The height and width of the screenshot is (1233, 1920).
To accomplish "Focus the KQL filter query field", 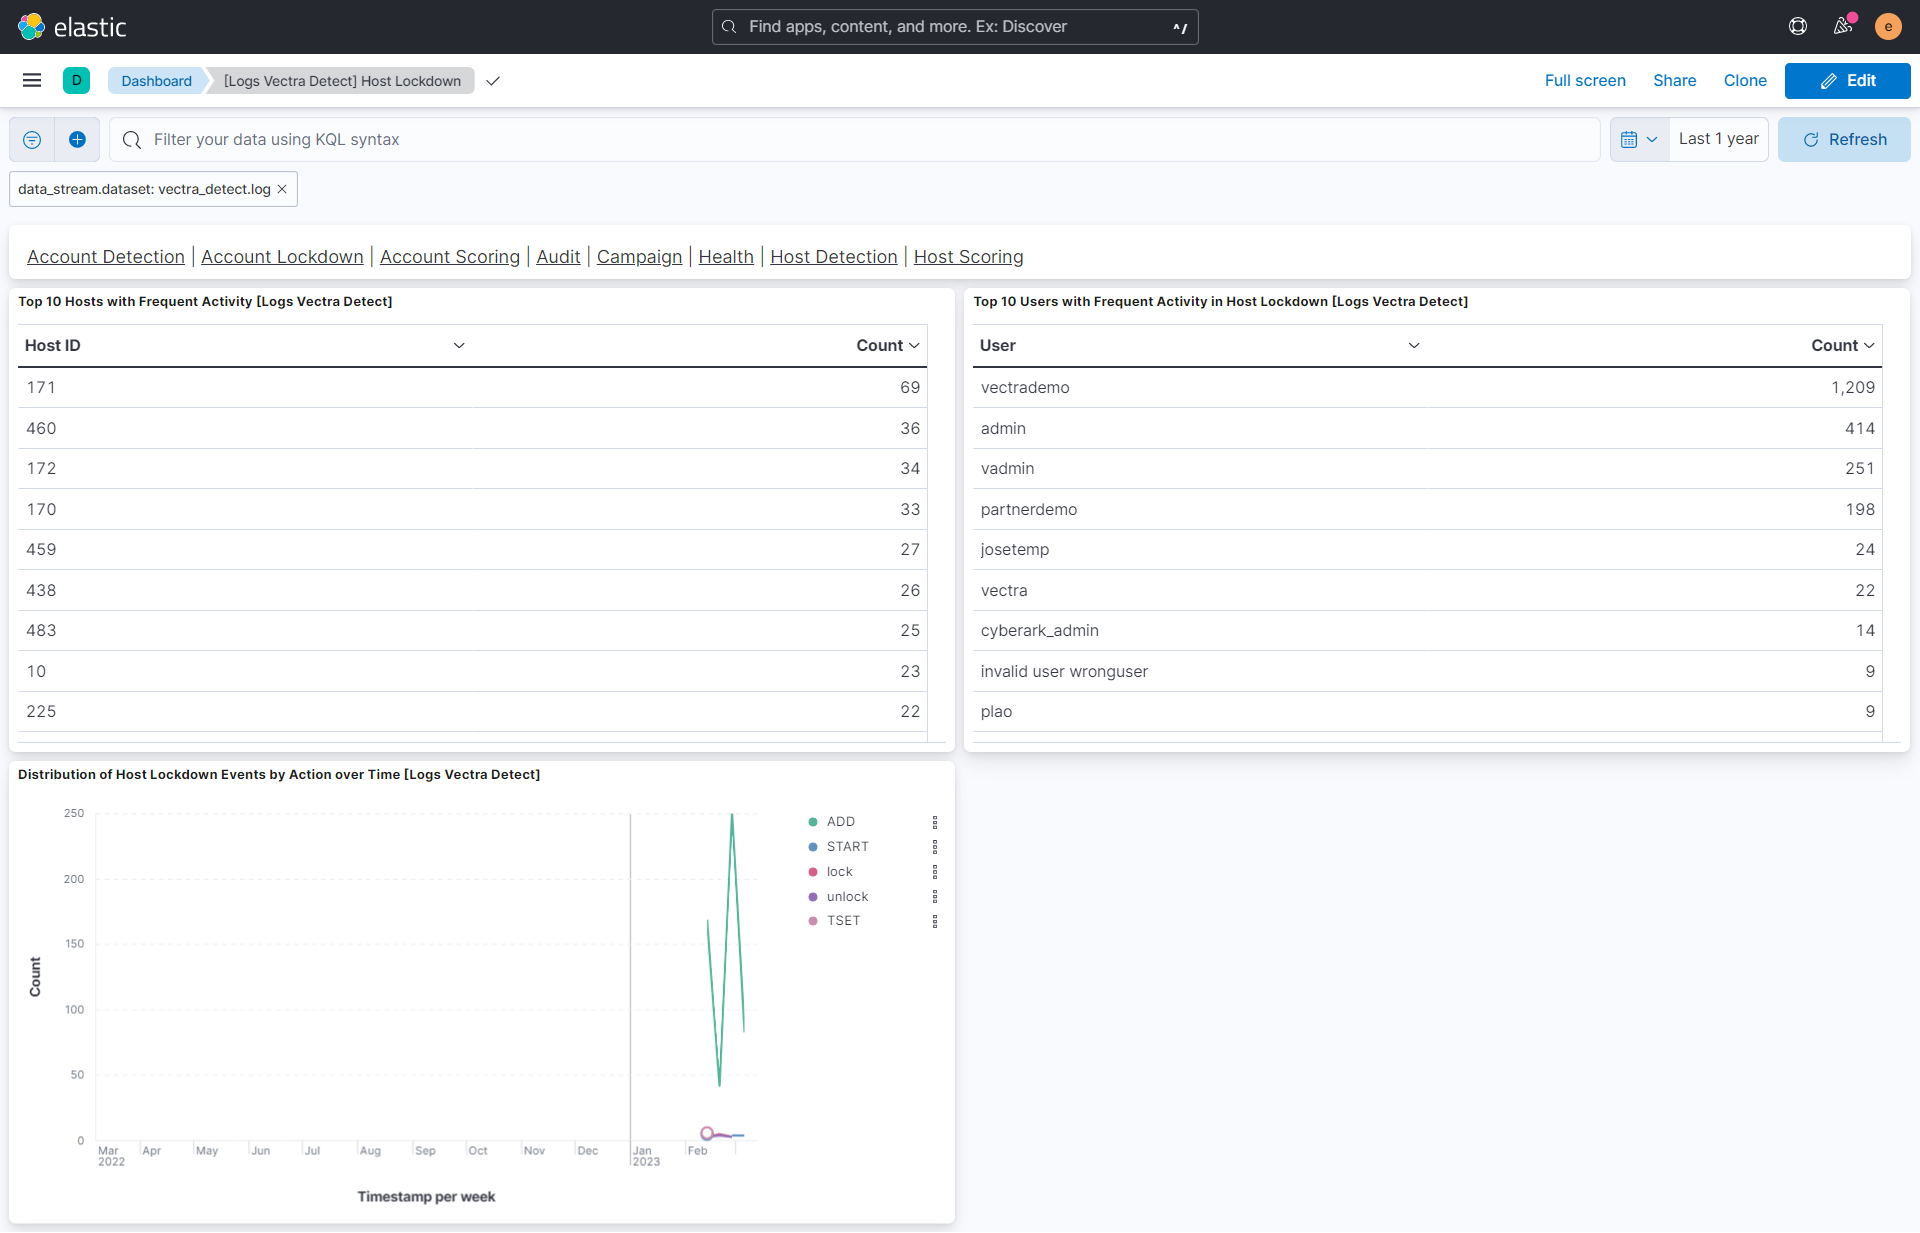I will pos(855,140).
